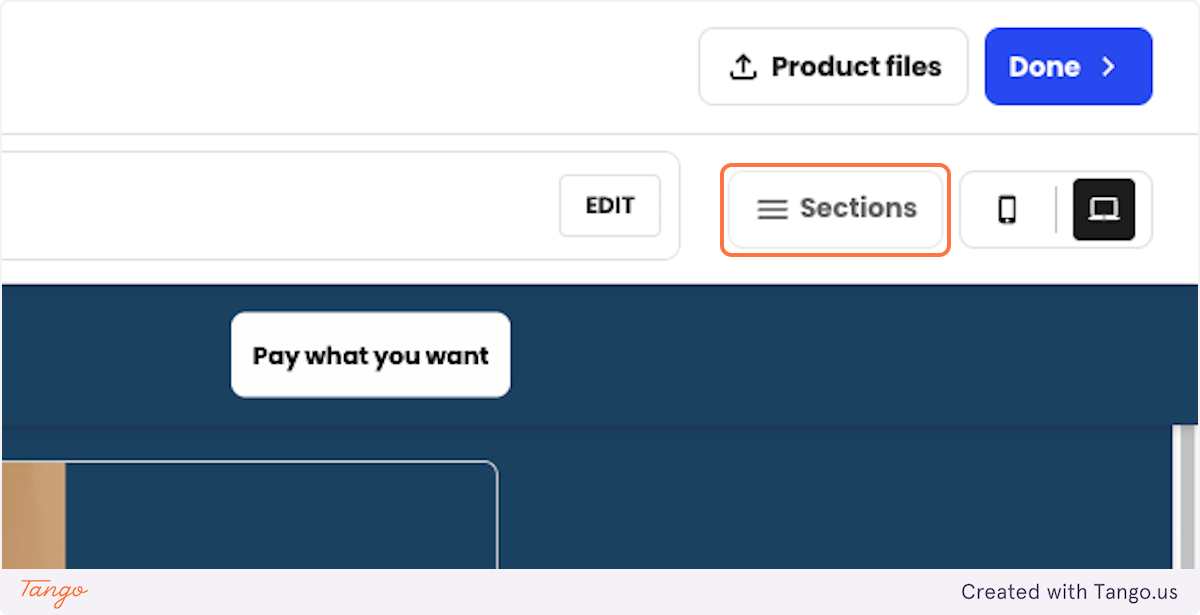Image resolution: width=1200 pixels, height=615 pixels.
Task: Select the tan product image thumbnail
Action: (x=33, y=515)
